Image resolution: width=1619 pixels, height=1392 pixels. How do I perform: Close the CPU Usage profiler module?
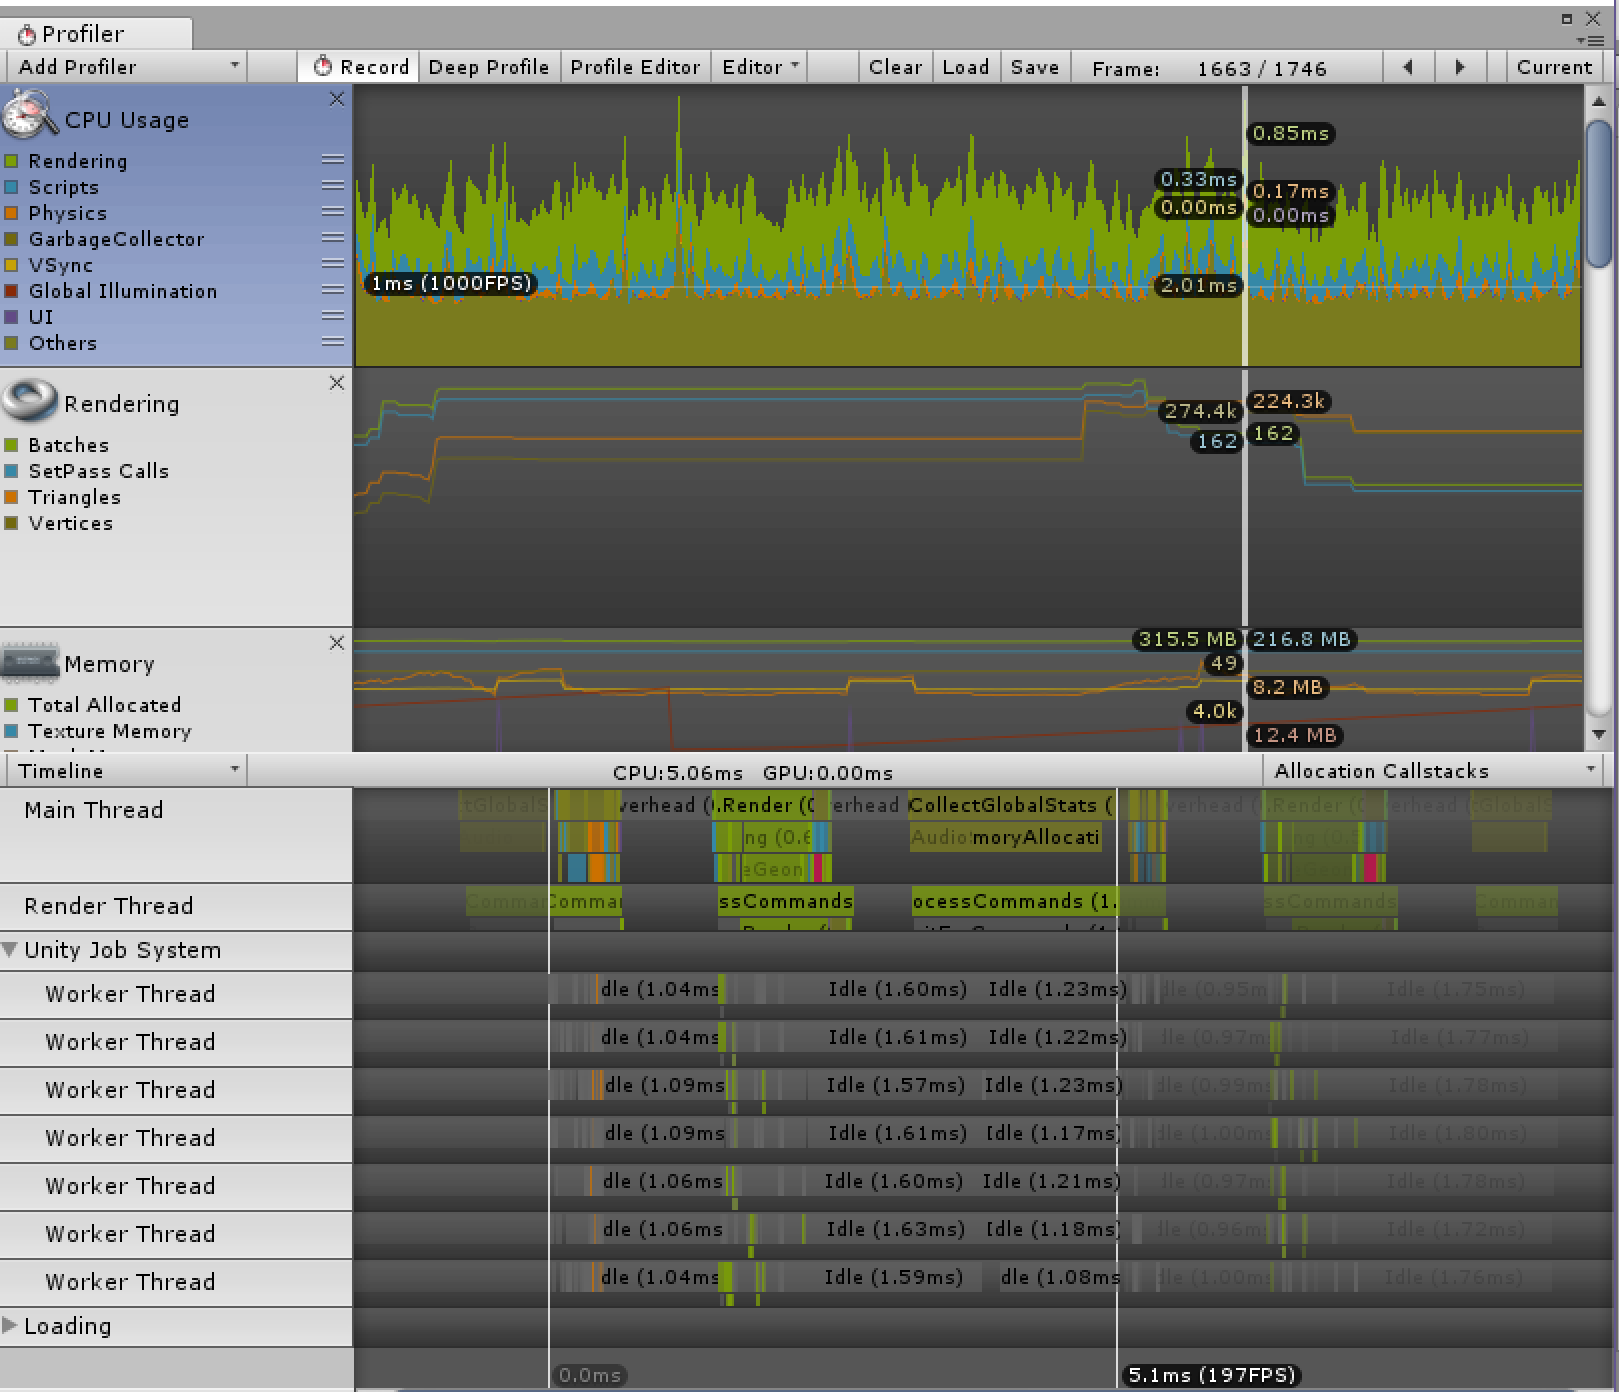(x=337, y=99)
